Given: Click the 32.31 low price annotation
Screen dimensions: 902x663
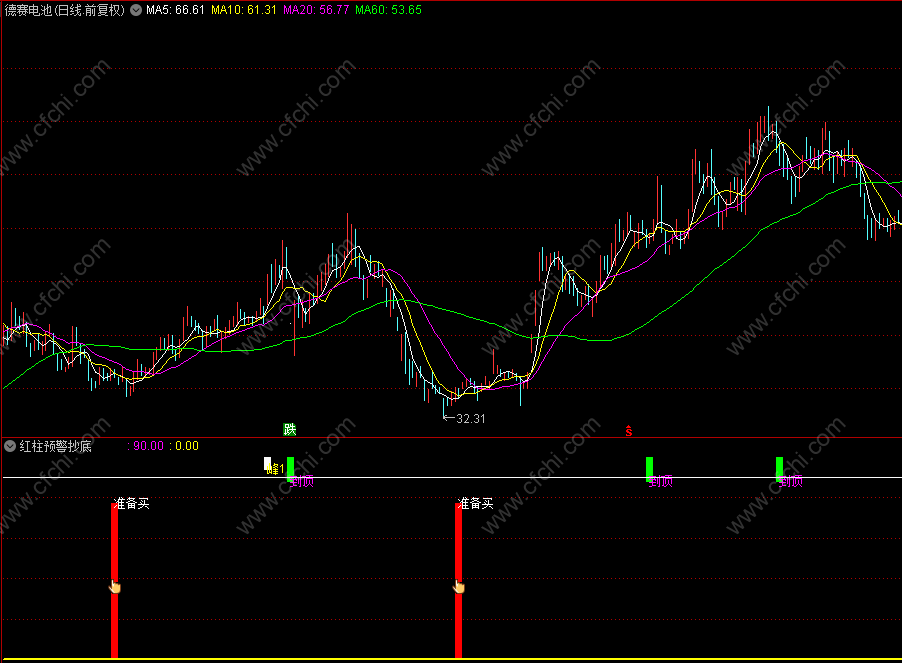Looking at the screenshot, I should [464, 419].
